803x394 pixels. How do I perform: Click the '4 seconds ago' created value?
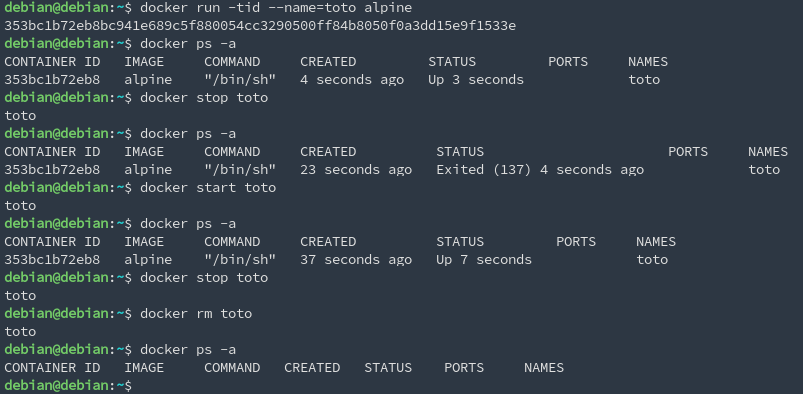click(x=352, y=79)
